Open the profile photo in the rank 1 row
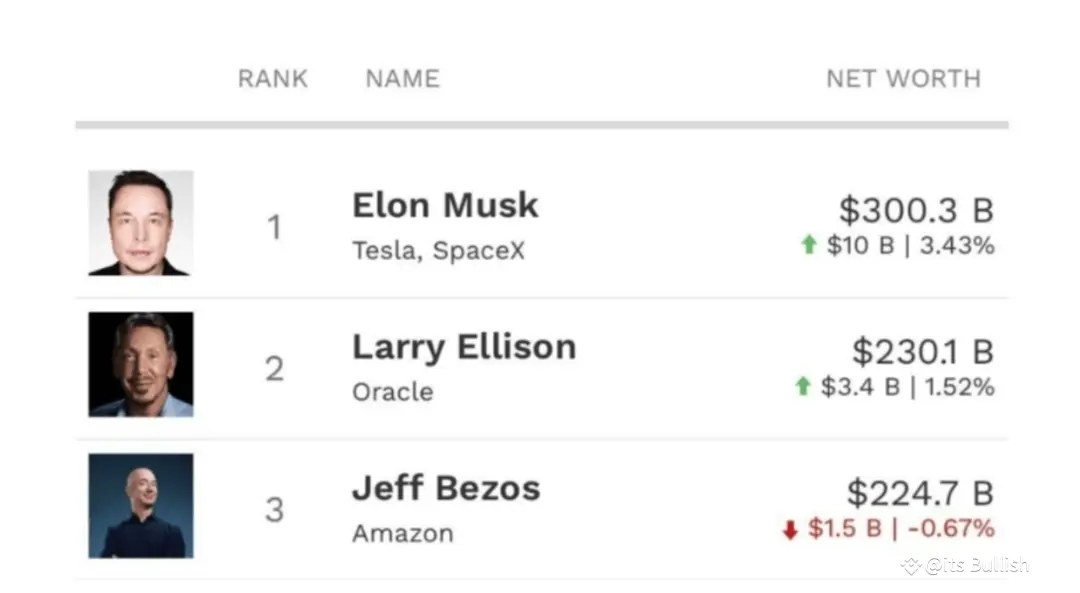1080x593 pixels. pyautogui.click(x=140, y=223)
